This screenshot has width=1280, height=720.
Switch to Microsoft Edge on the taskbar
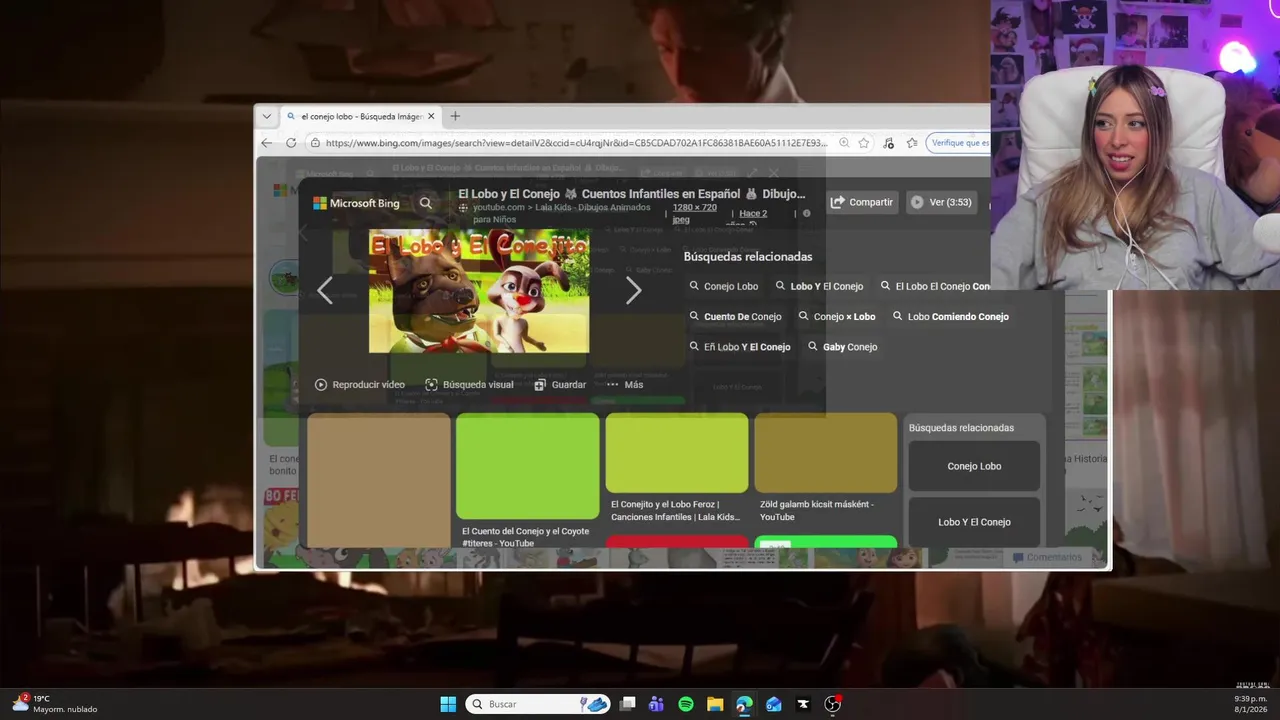744,704
